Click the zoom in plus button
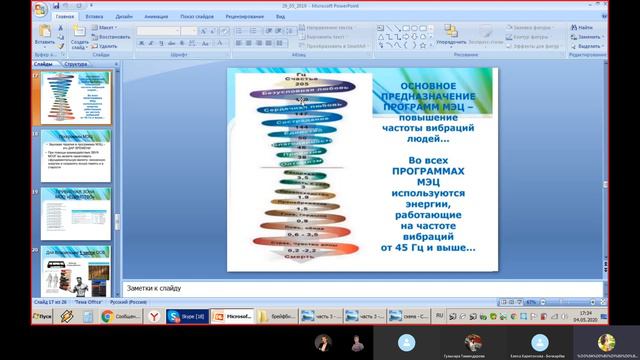 593,302
